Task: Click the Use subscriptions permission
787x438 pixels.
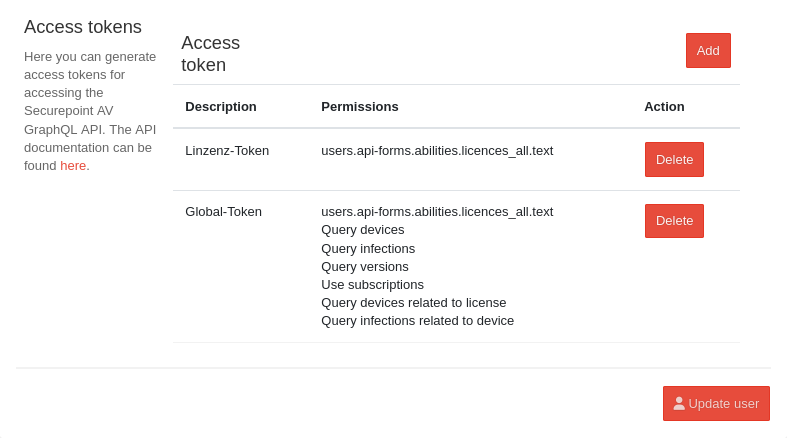Action: [x=372, y=284]
